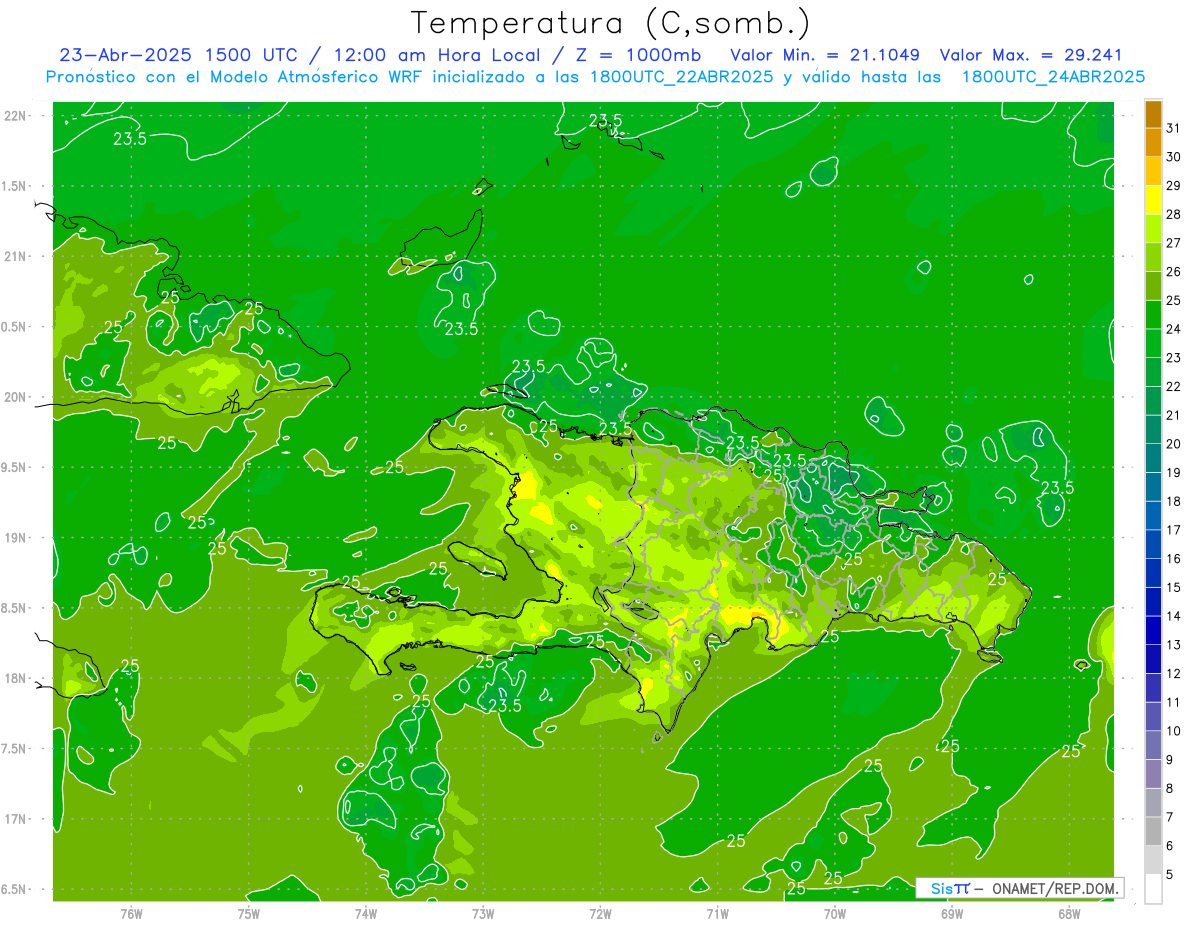Click the legend value label "22"
The image size is (1200, 927).
coord(1174,387)
